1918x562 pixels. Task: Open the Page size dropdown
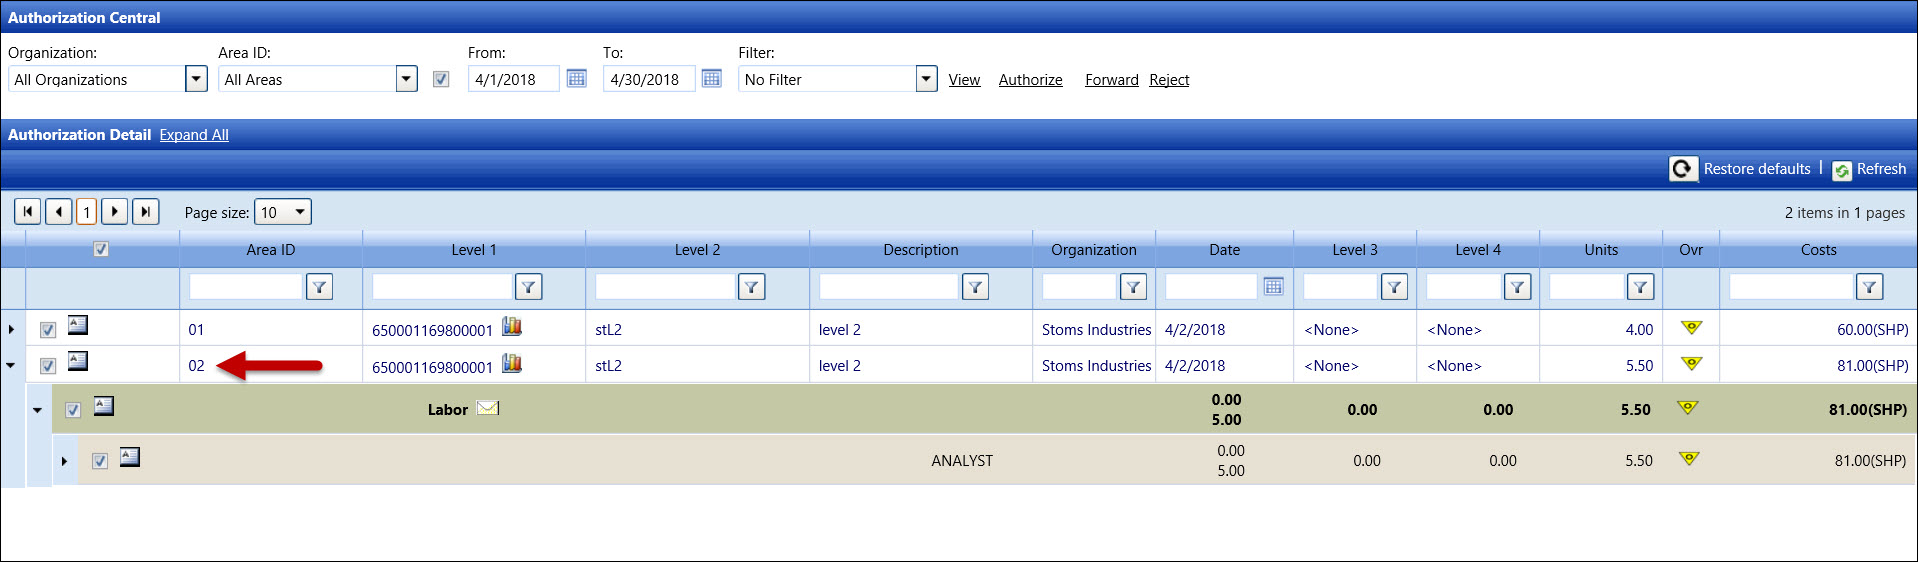click(x=299, y=212)
